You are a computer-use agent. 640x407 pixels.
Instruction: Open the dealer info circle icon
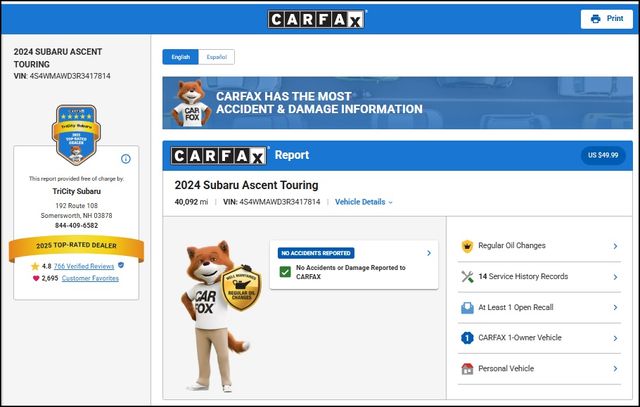click(x=126, y=159)
